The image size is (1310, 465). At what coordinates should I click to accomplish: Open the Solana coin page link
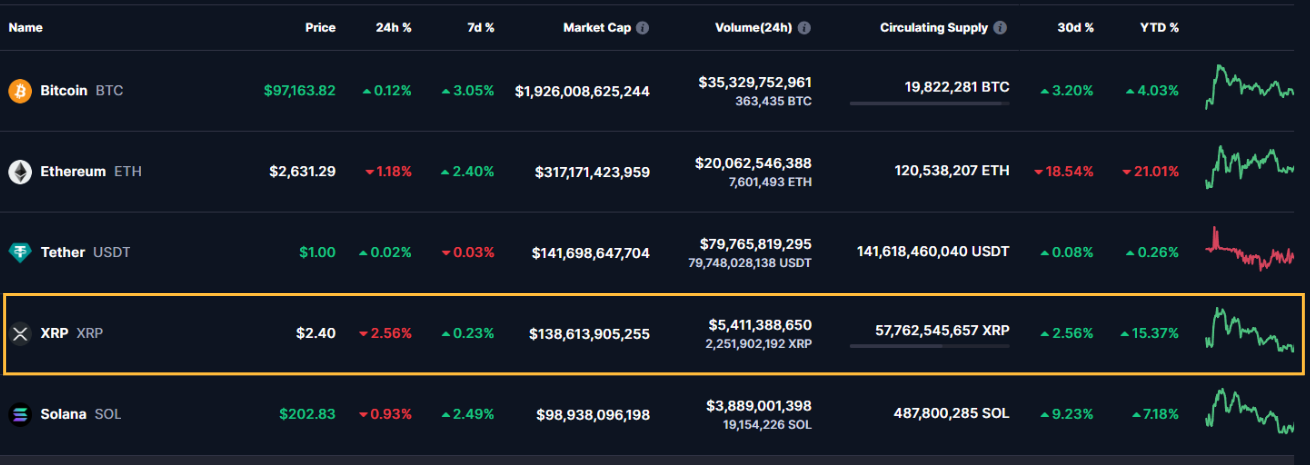81,414
